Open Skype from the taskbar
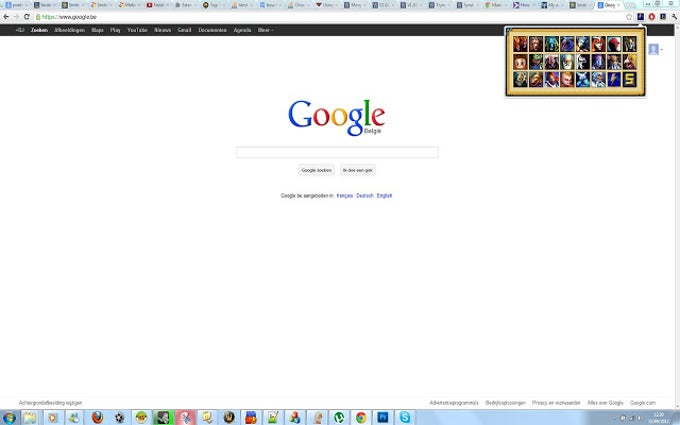The height and width of the screenshot is (425, 680). coord(405,418)
